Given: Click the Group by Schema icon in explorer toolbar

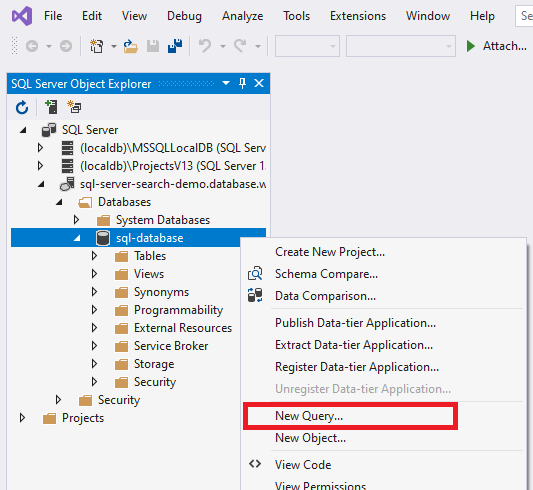Looking at the screenshot, I should tap(74, 107).
